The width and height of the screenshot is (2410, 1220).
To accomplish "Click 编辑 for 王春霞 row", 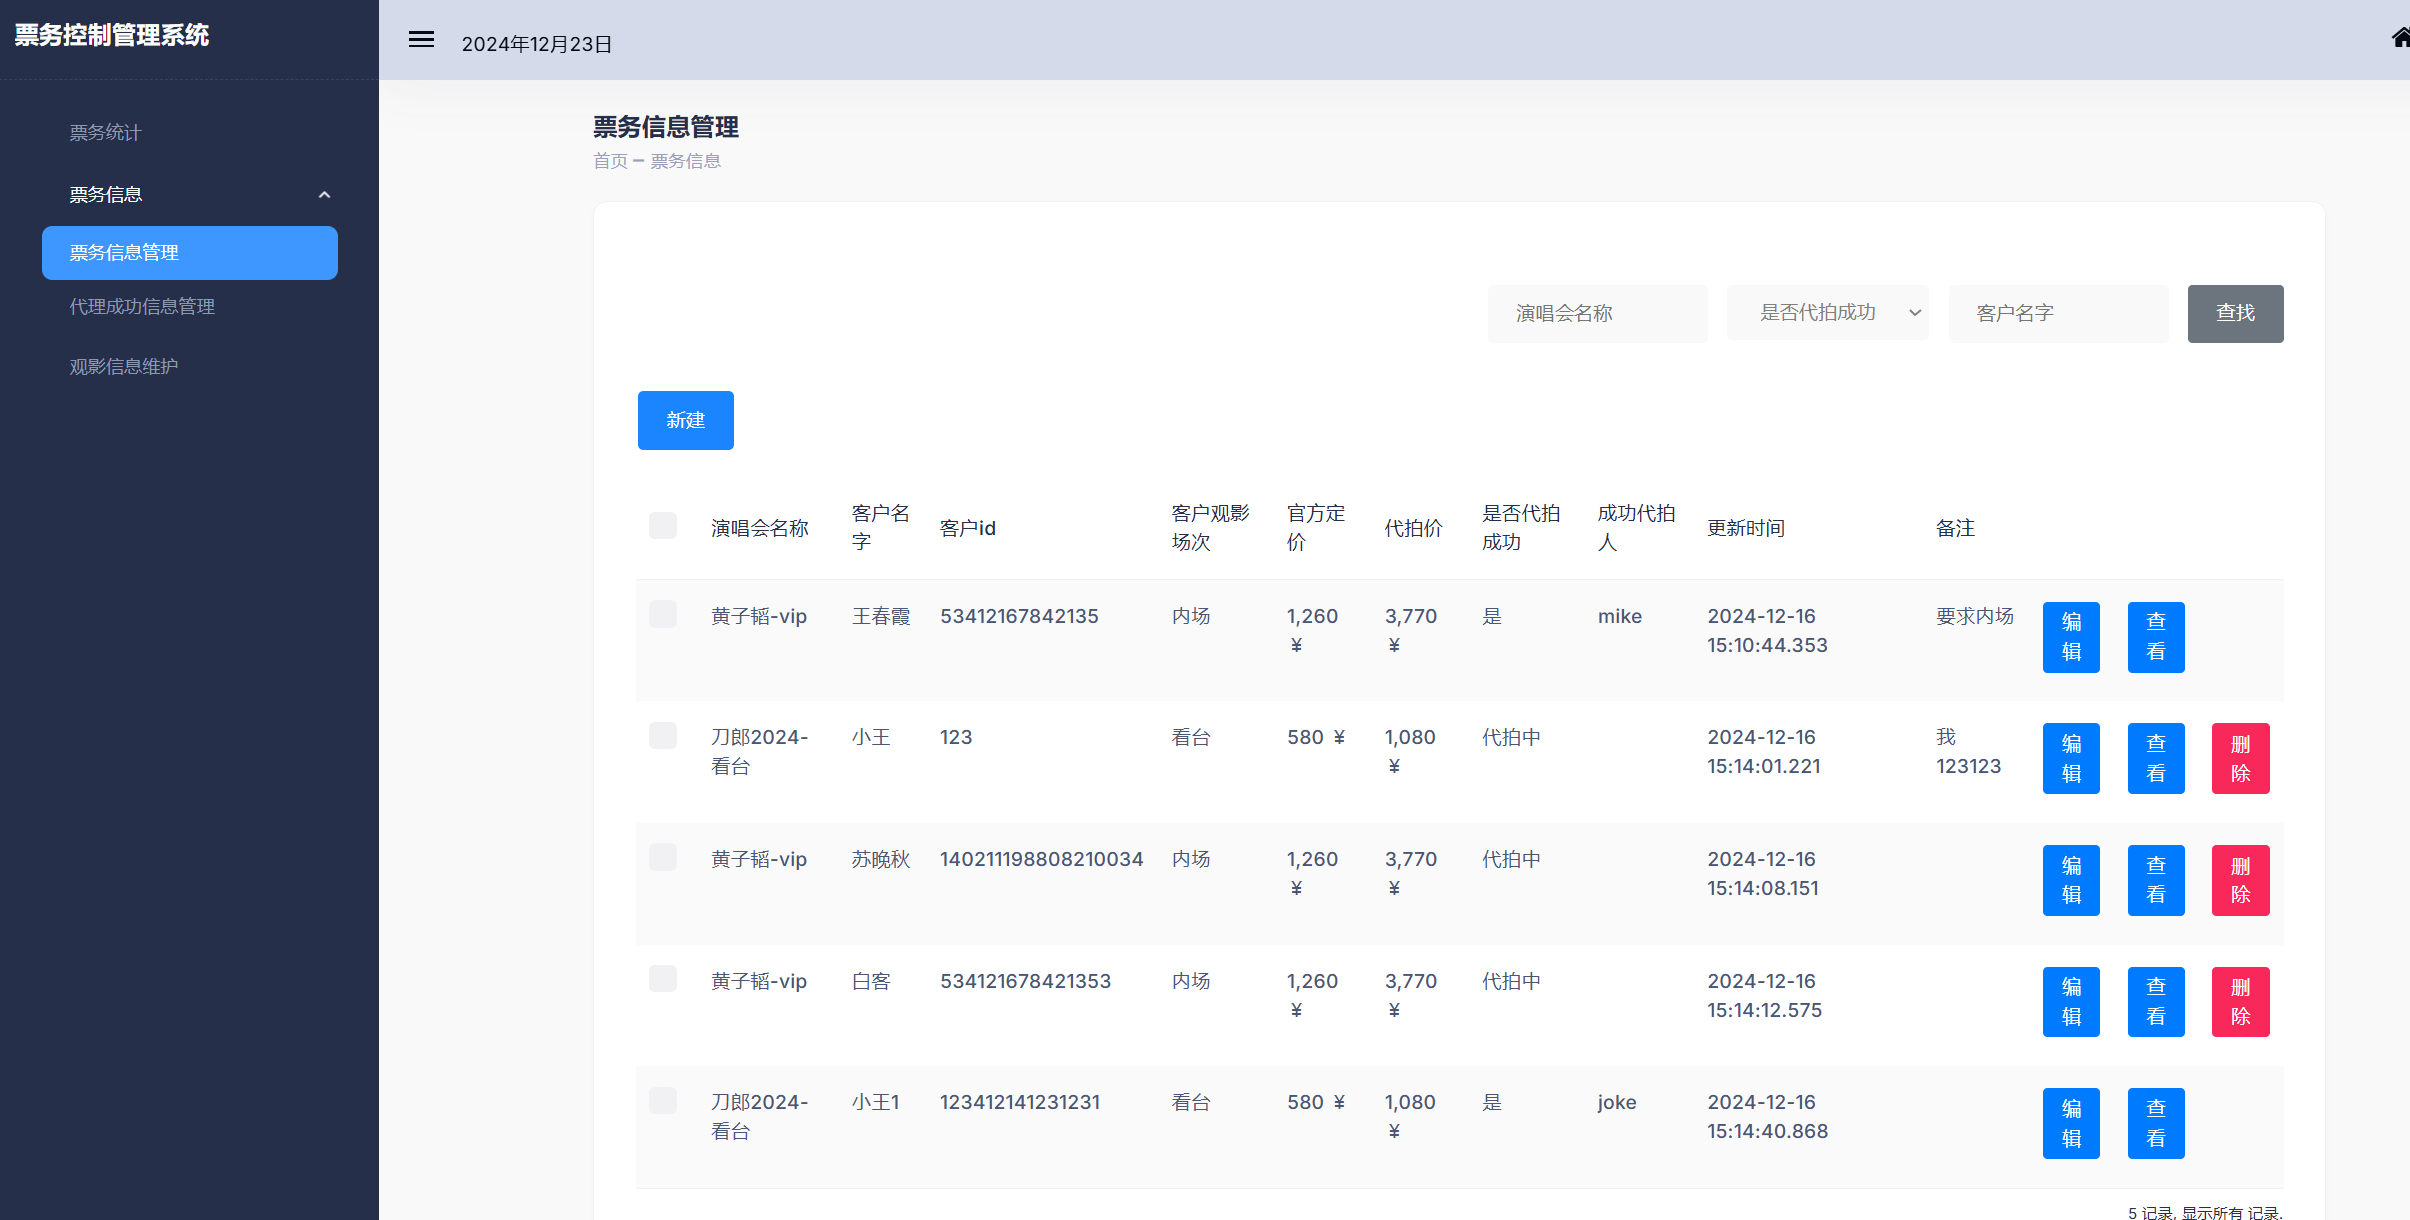I will coord(2071,637).
